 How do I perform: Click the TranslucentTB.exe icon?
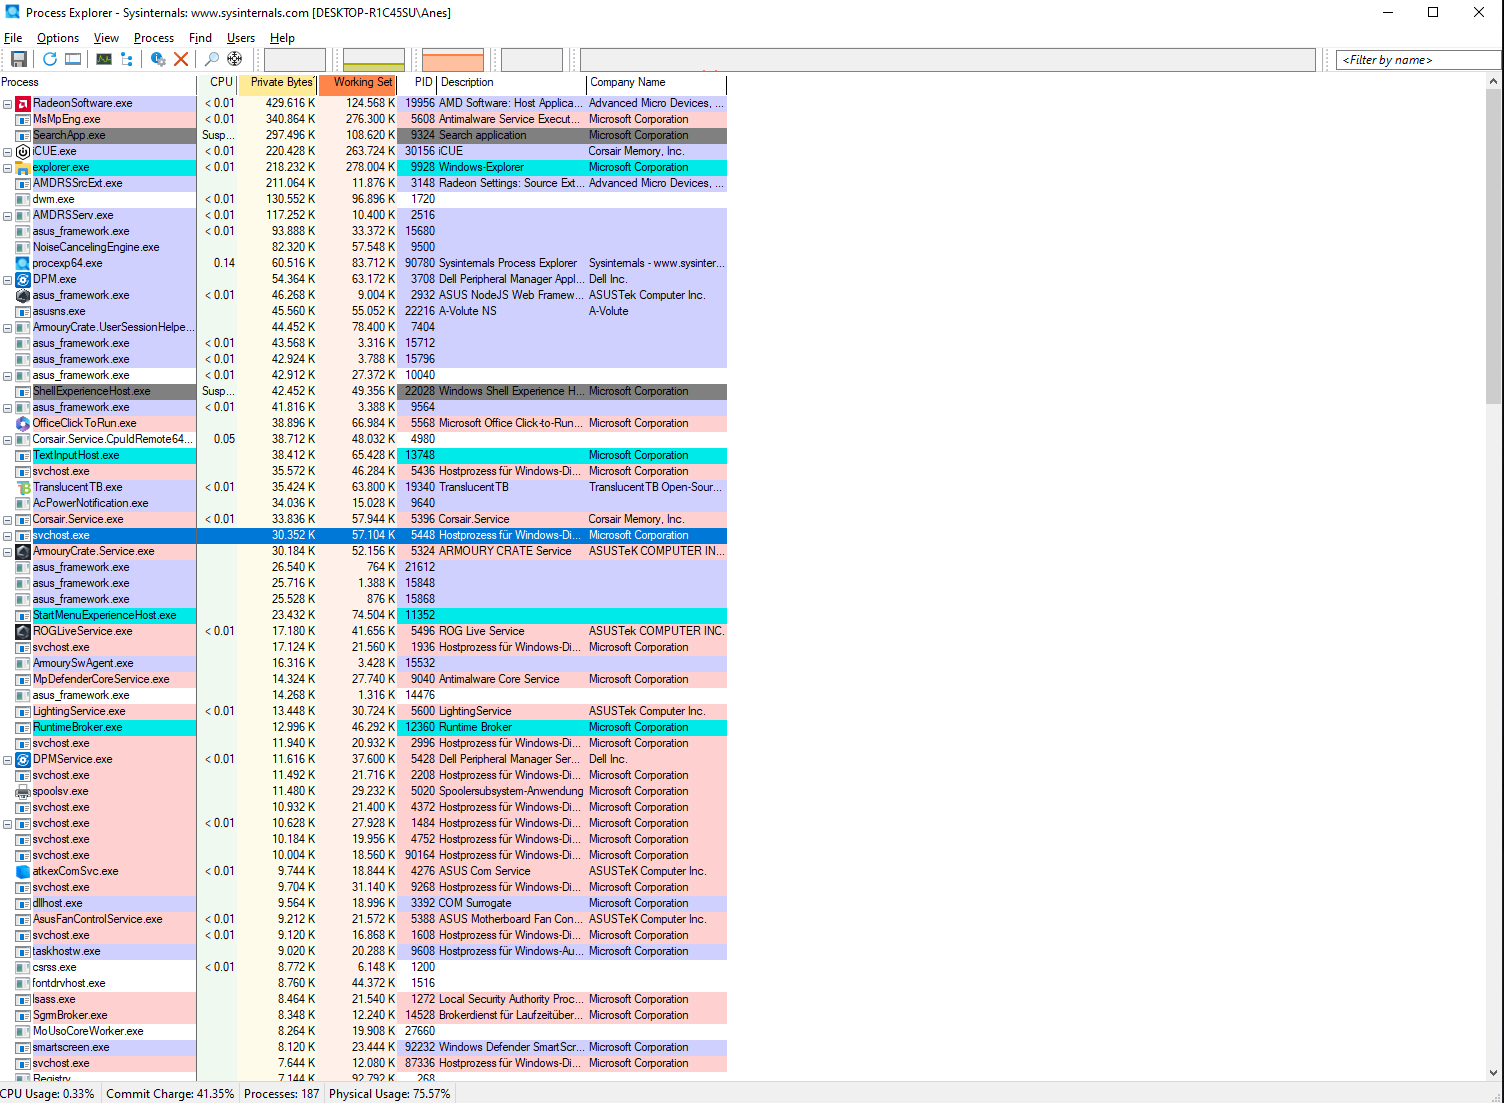click(x=23, y=487)
